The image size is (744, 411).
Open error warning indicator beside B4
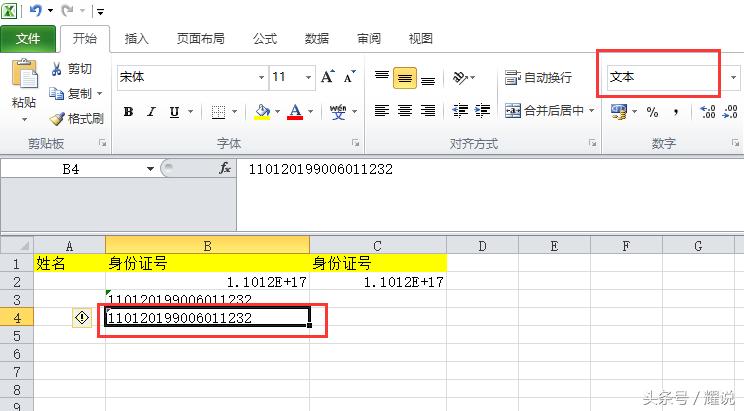[x=82, y=318]
